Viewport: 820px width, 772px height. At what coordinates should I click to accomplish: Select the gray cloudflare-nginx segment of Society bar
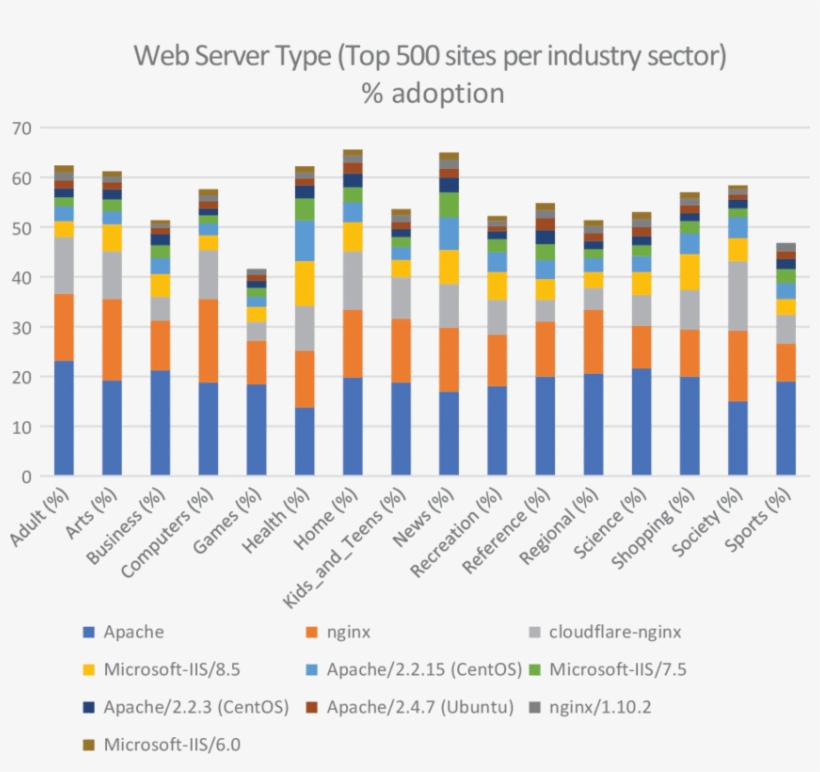(738, 296)
